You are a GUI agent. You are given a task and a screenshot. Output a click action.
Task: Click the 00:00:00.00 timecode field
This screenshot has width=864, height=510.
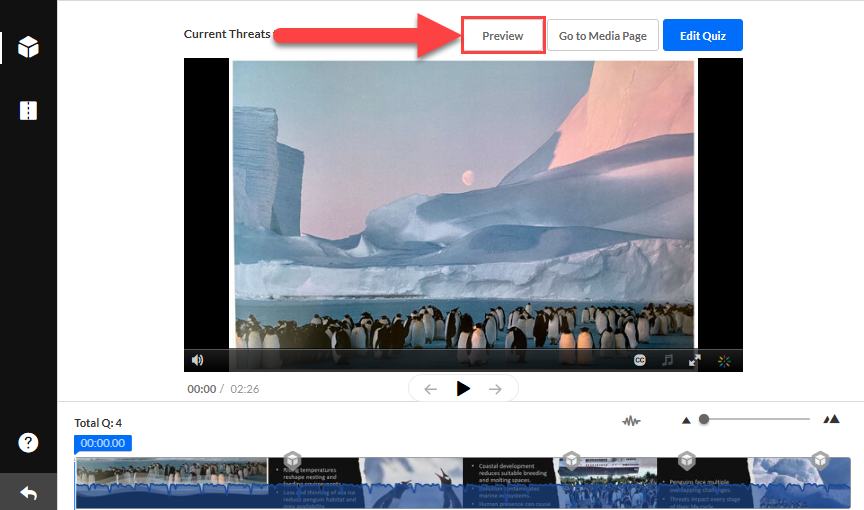coord(103,443)
